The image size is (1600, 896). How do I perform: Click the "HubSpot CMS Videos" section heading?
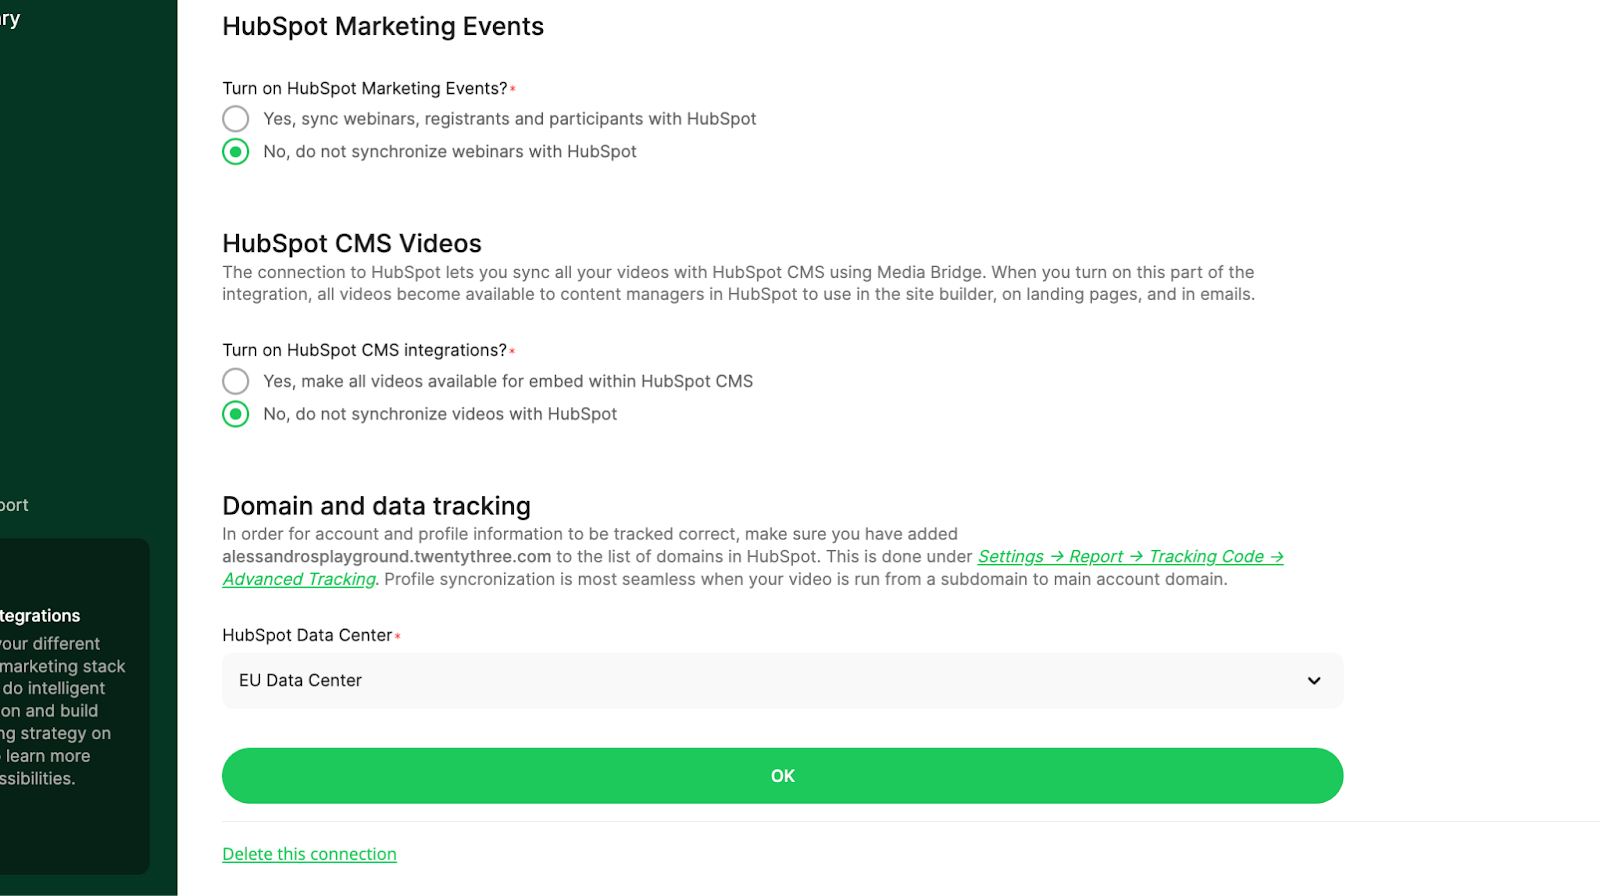click(x=352, y=244)
